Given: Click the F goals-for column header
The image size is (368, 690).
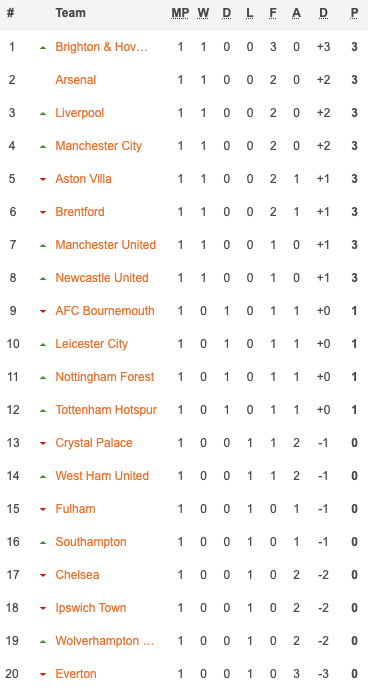Looking at the screenshot, I should pos(273,13).
